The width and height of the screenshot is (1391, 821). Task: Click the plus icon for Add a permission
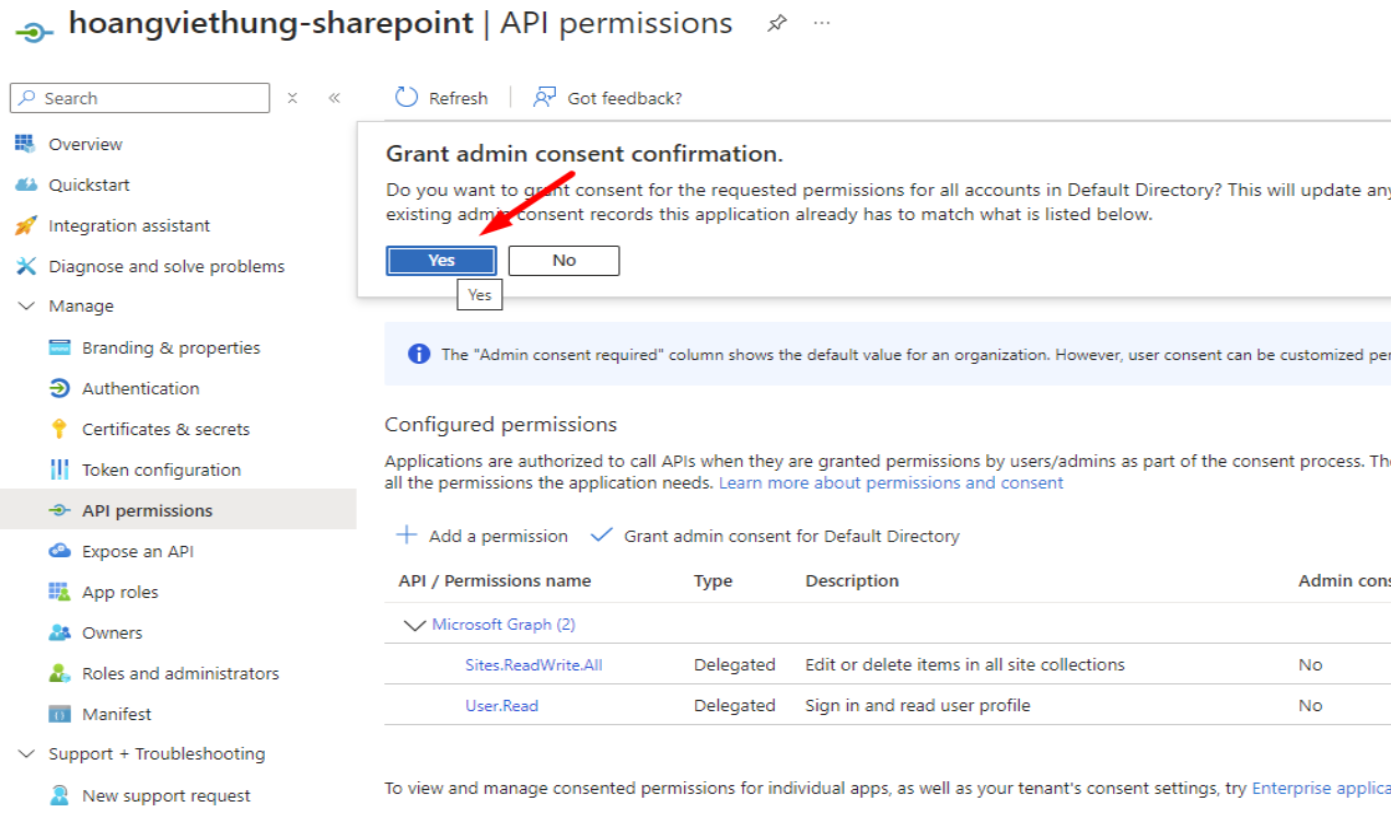tap(406, 535)
